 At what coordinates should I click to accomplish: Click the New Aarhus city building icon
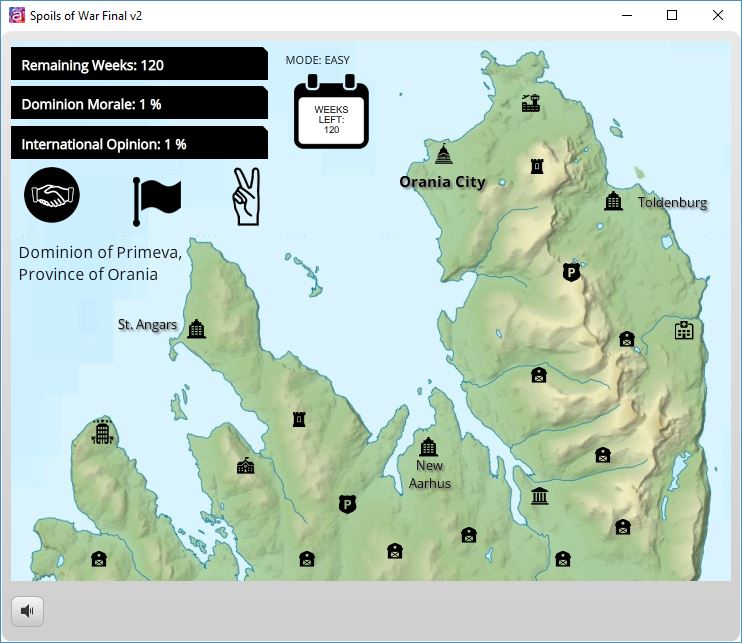(429, 446)
